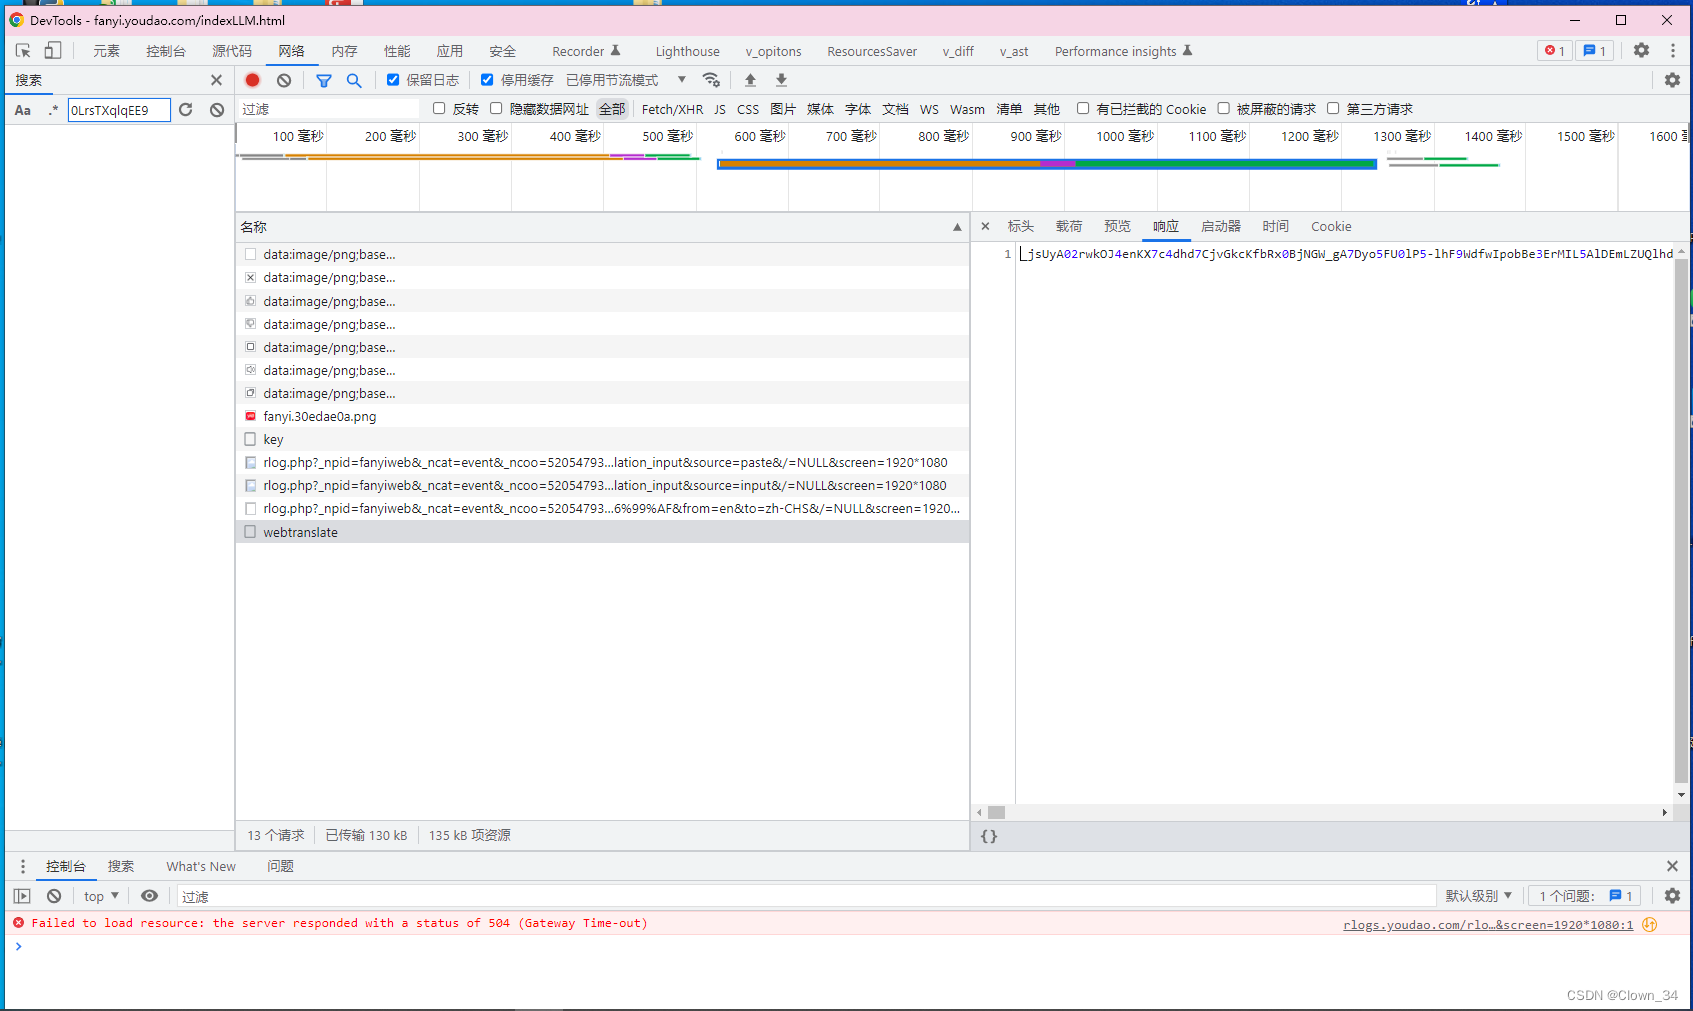This screenshot has width=1693, height=1011.
Task: Open the Lighthouse panel tab
Action: coord(687,51)
